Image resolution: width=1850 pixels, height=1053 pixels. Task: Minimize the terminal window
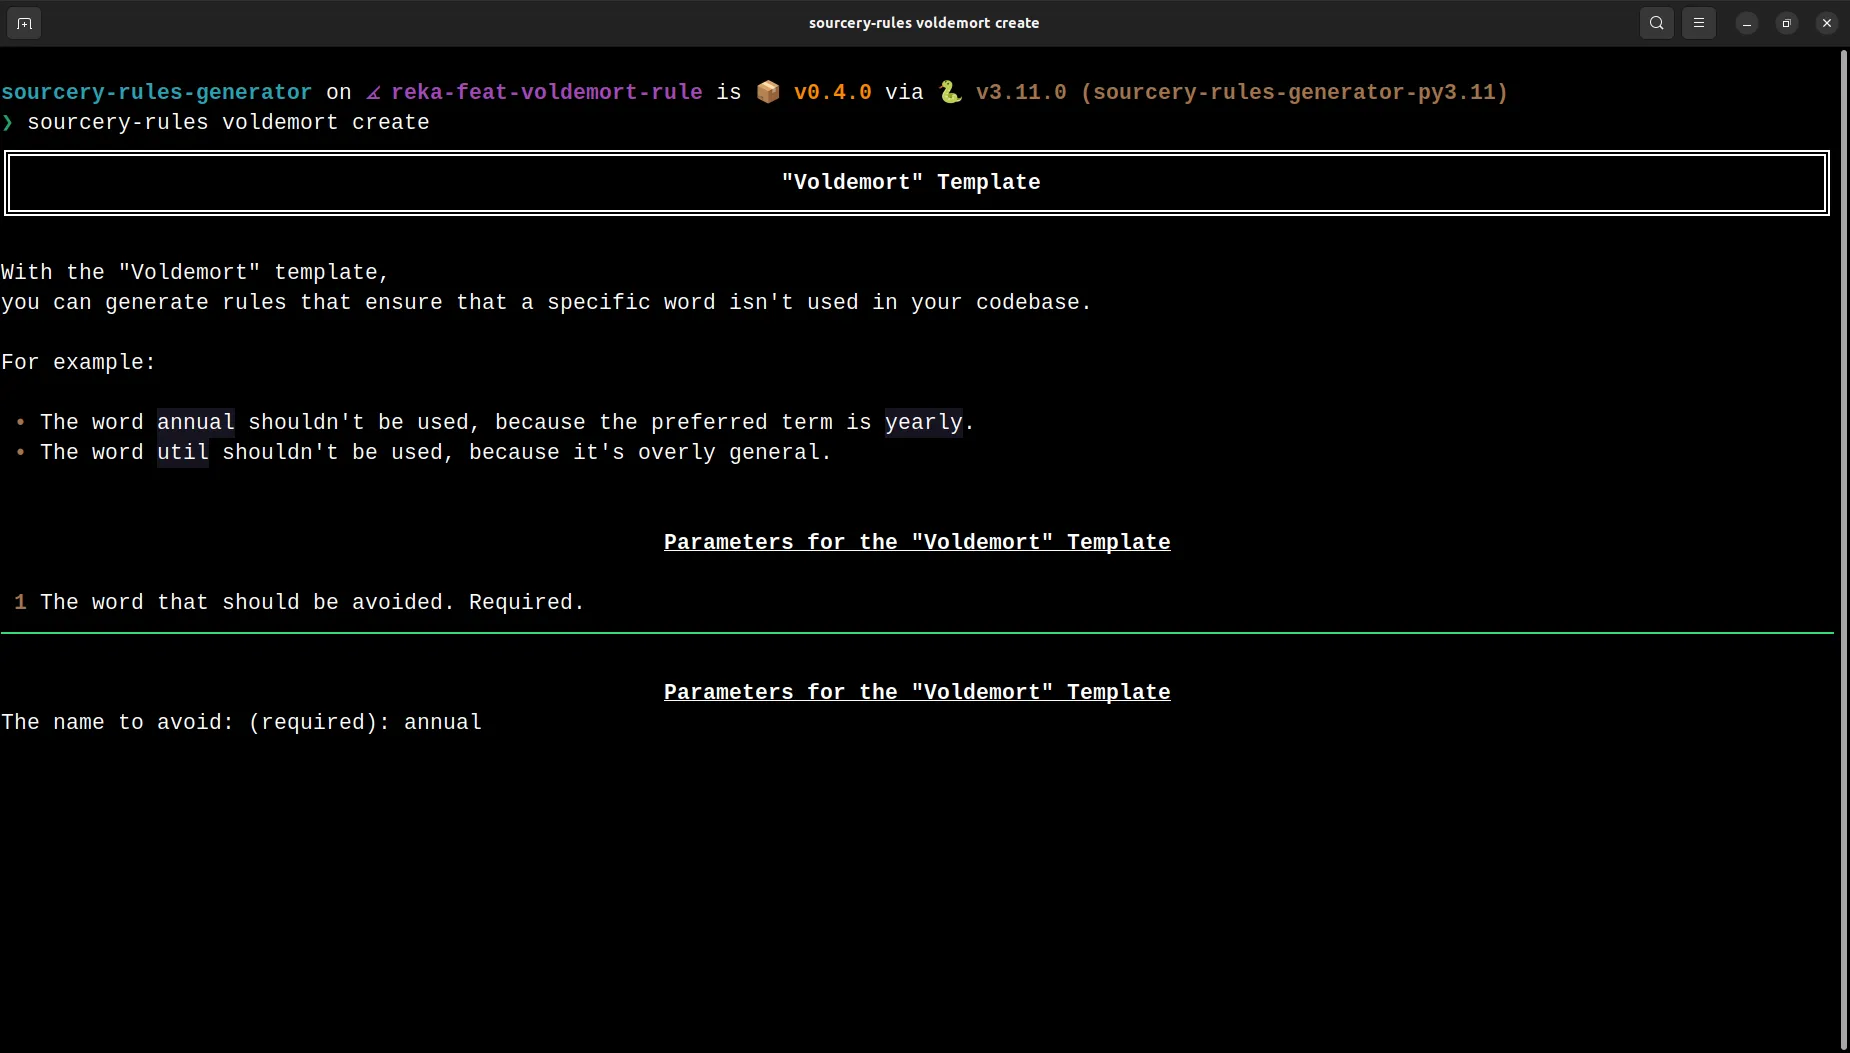tap(1745, 22)
